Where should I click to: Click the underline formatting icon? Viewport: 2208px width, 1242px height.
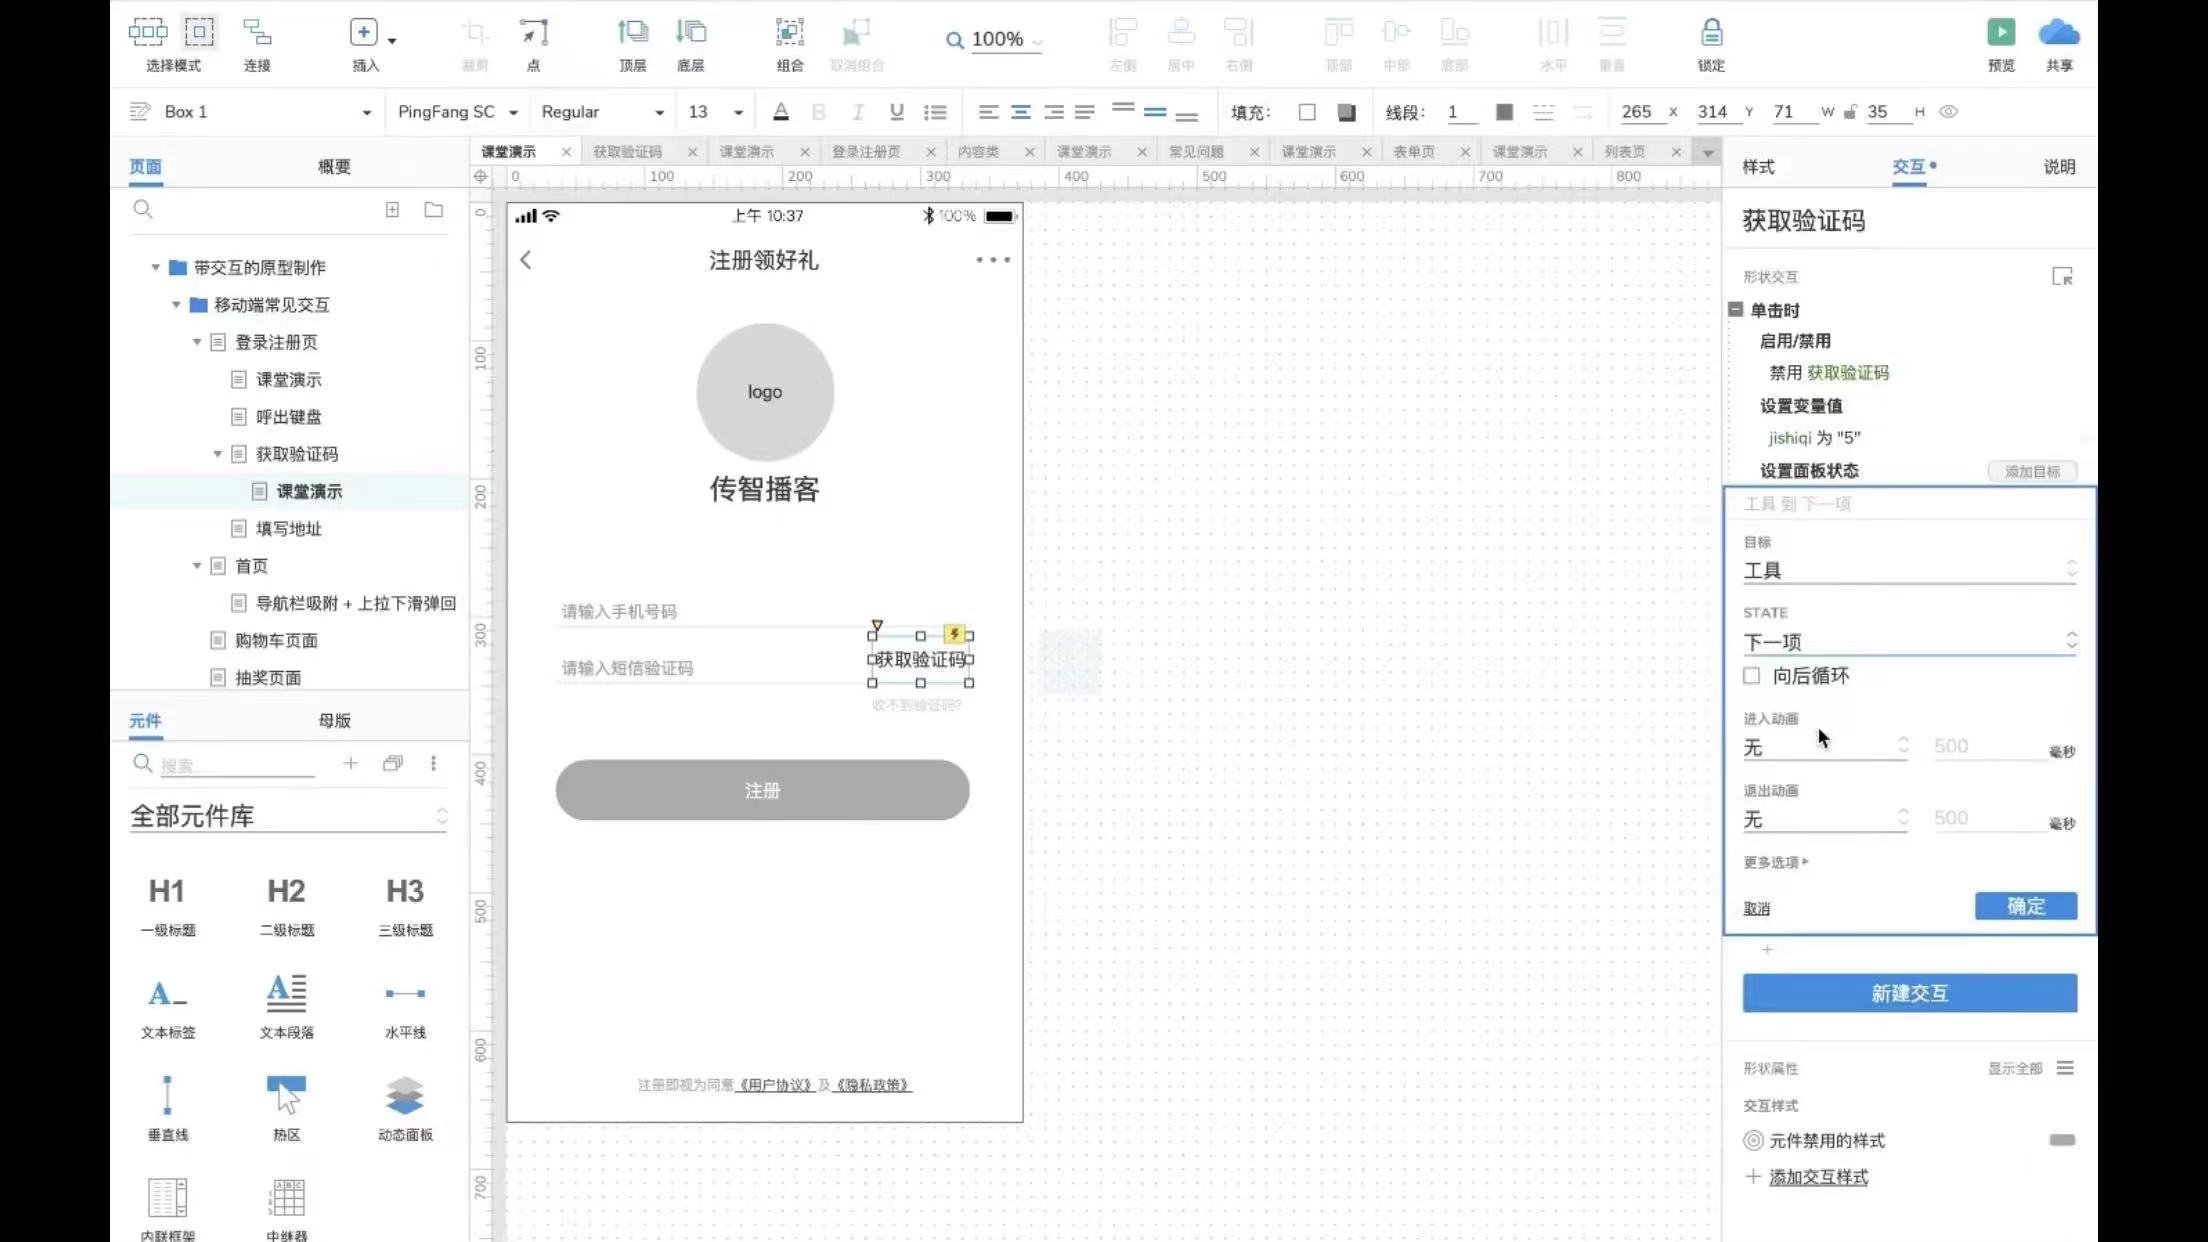pyautogui.click(x=896, y=112)
